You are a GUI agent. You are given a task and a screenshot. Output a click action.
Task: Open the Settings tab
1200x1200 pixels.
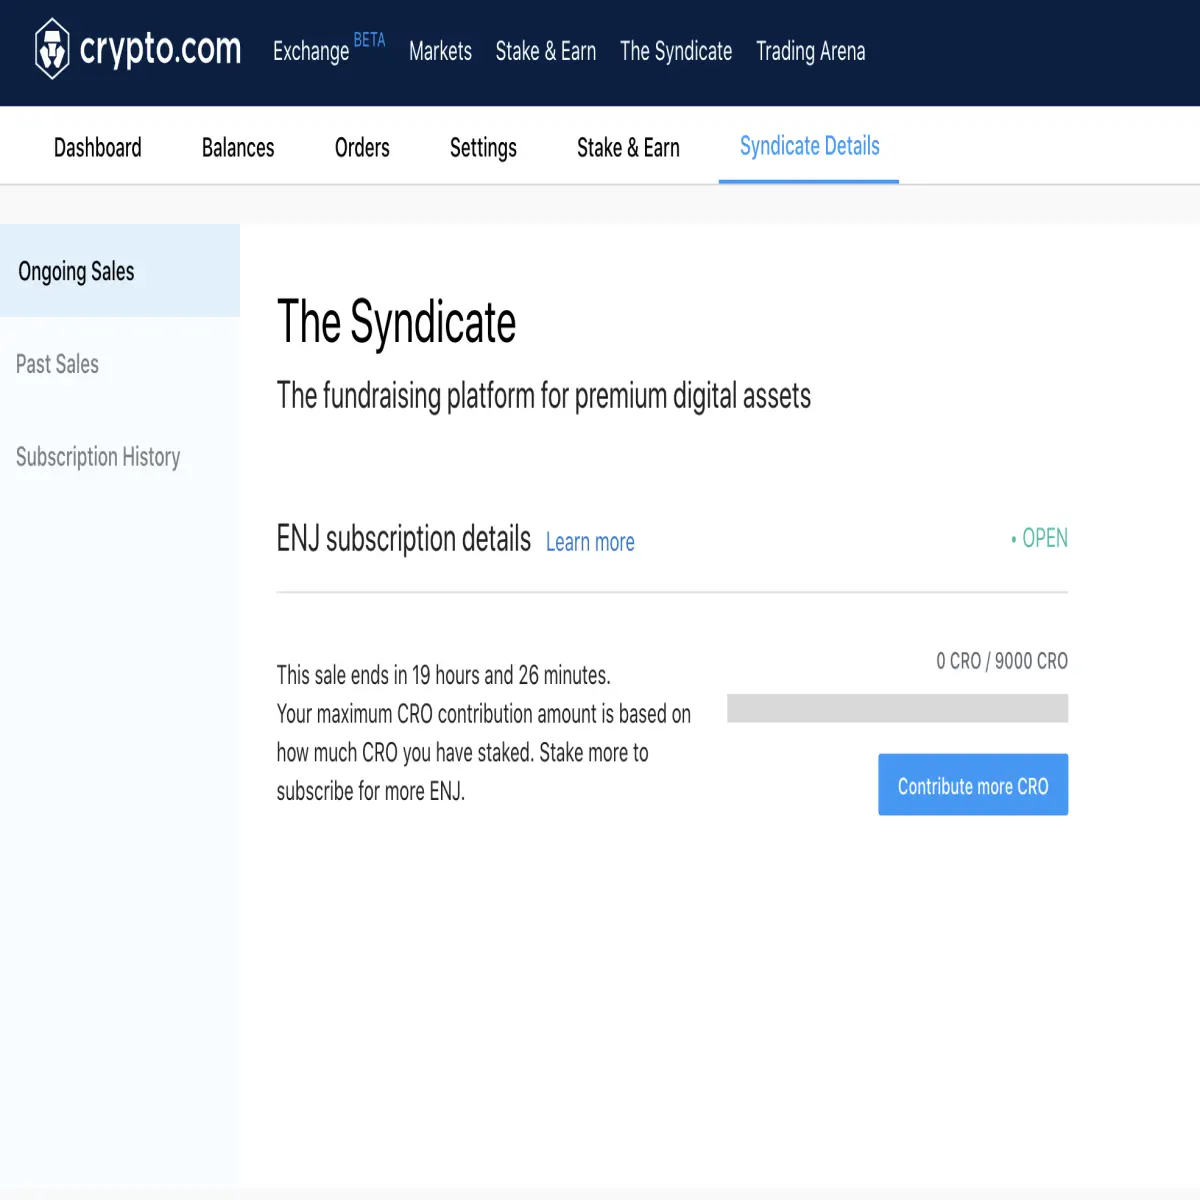tap(483, 148)
